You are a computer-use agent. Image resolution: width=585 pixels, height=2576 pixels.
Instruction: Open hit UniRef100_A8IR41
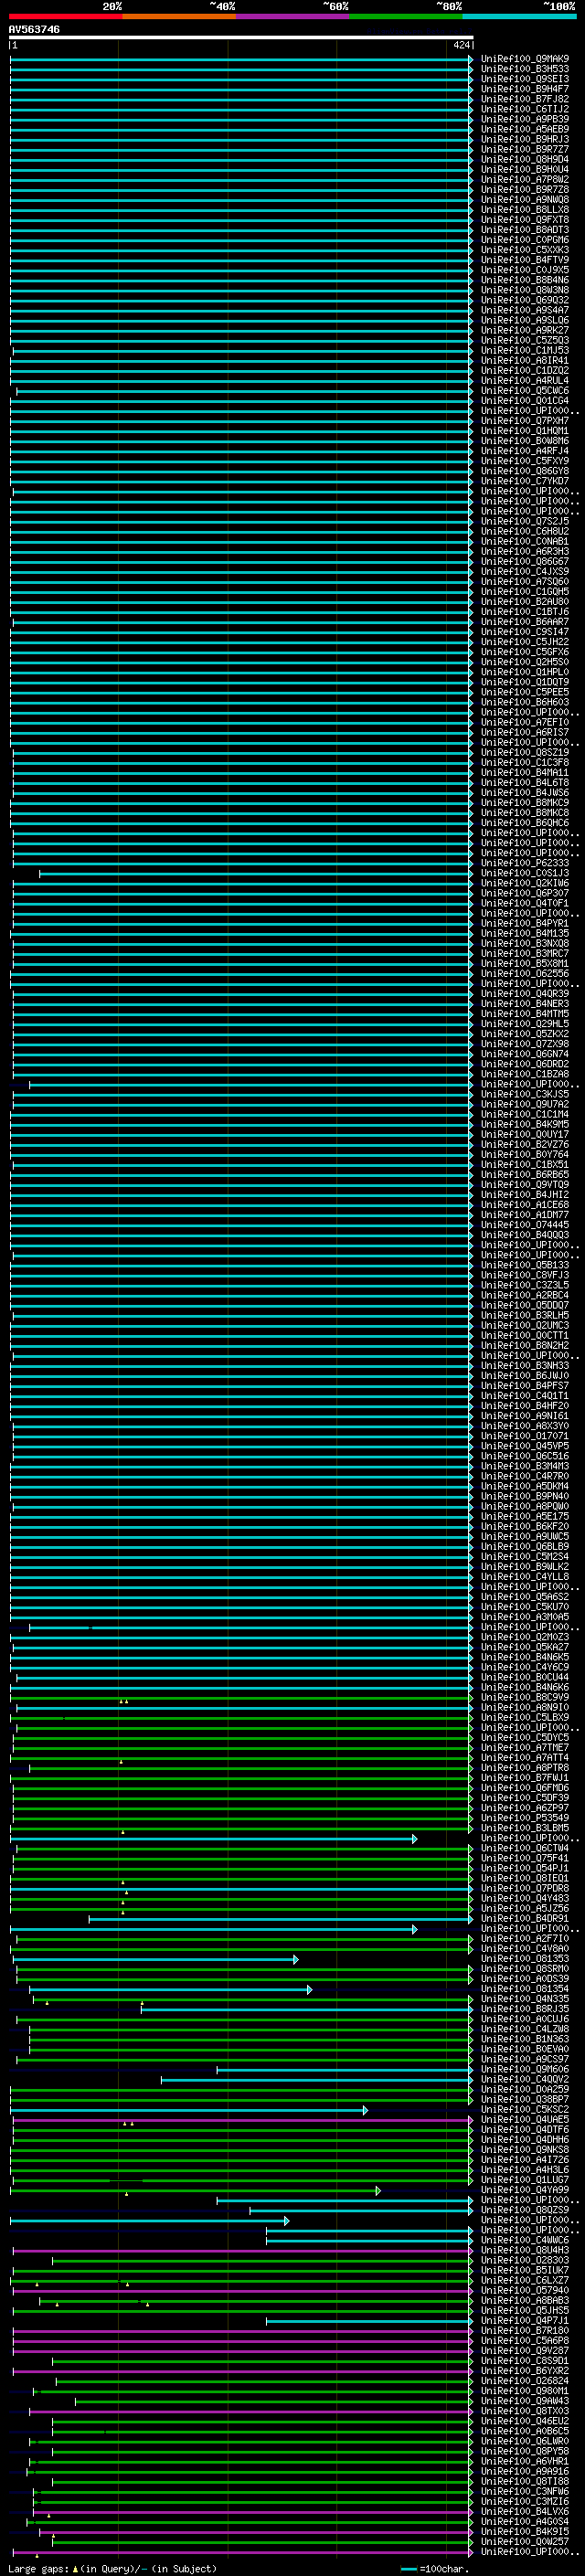coord(524,360)
